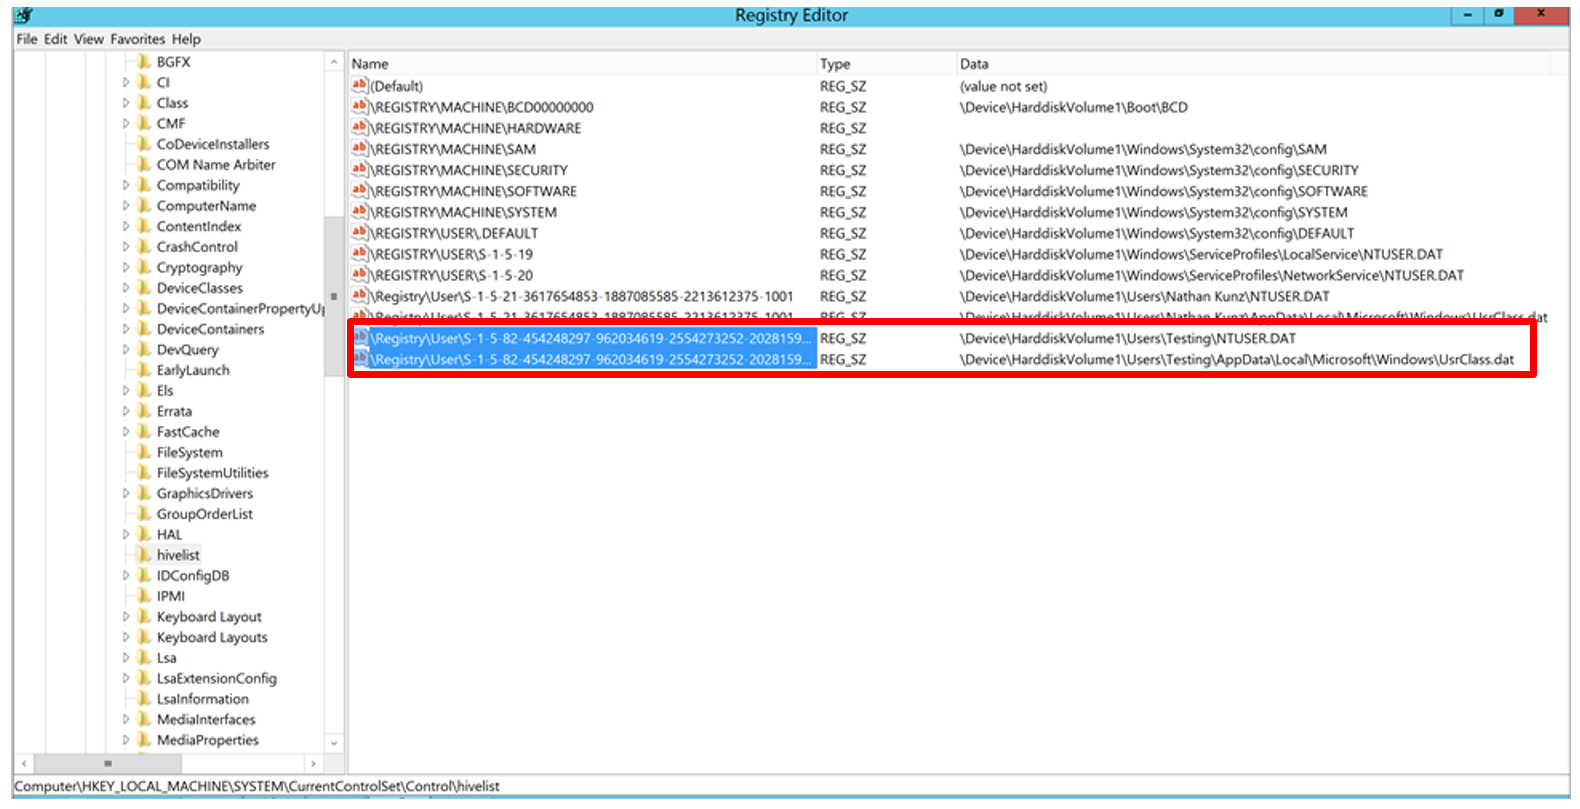This screenshot has height=809, width=1580.
Task: Click the SECURITY value string icon
Action: [x=360, y=170]
